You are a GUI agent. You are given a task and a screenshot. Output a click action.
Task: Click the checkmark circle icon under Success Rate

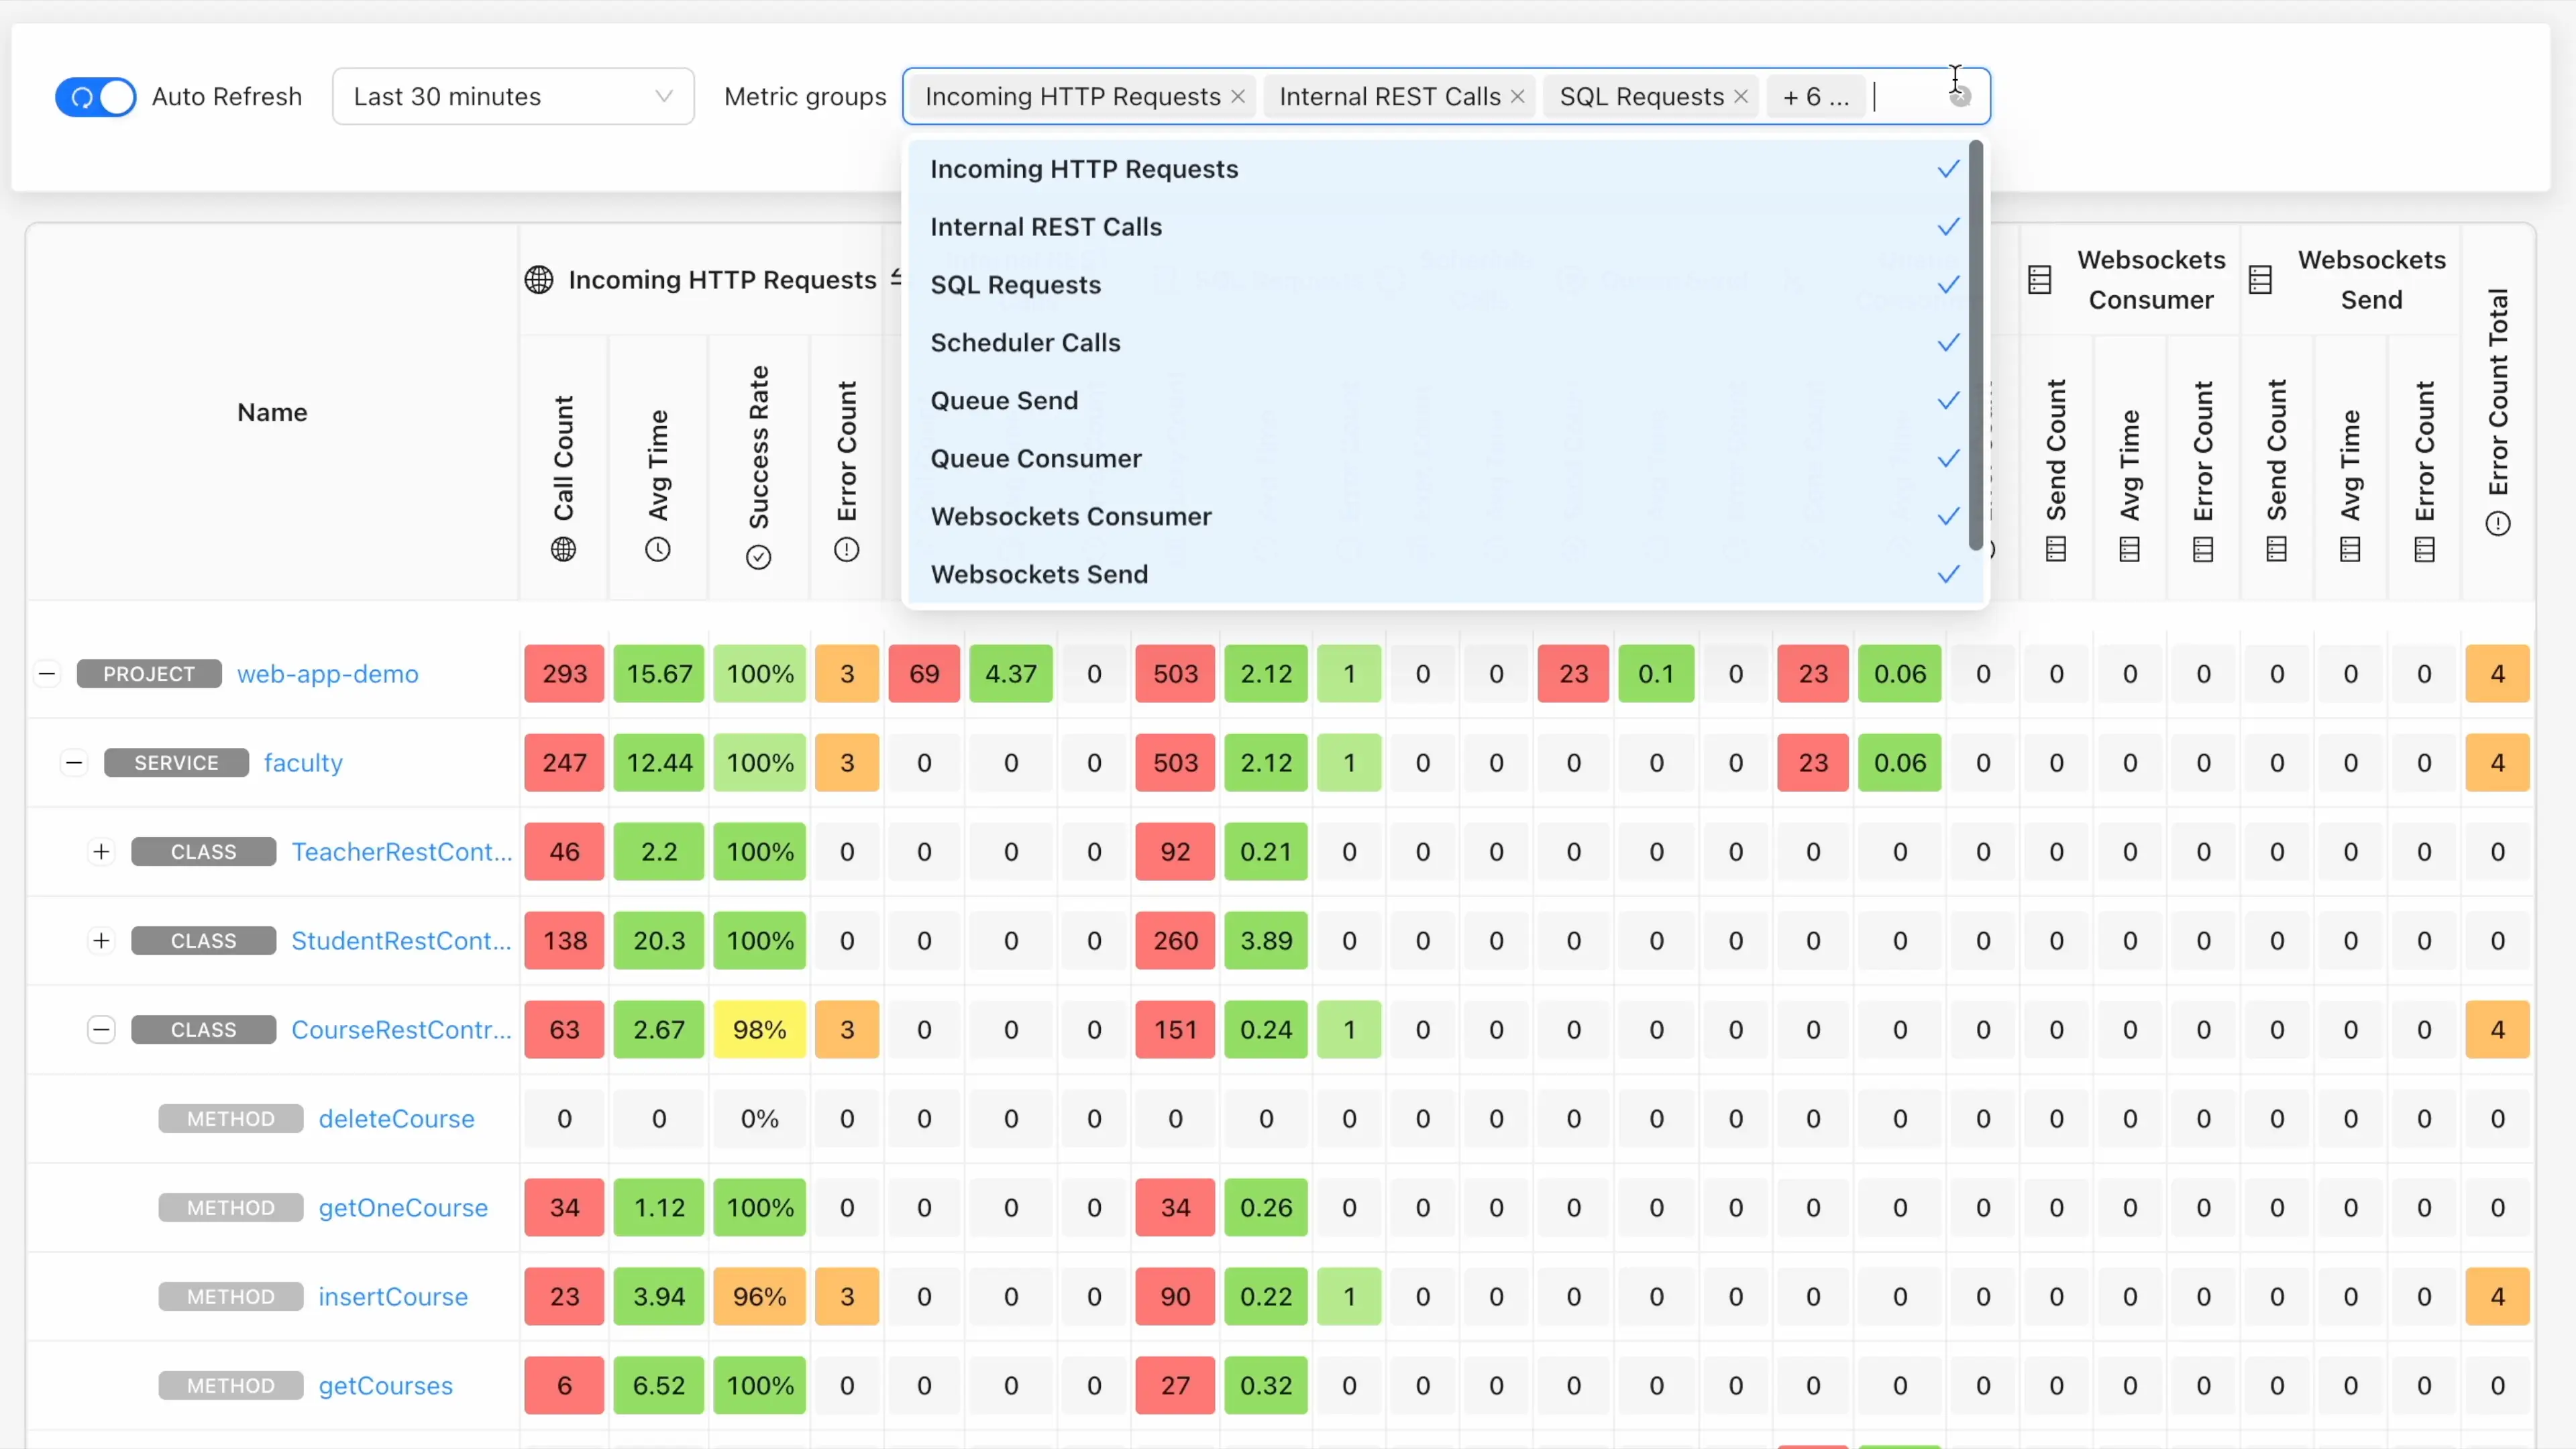tap(759, 557)
